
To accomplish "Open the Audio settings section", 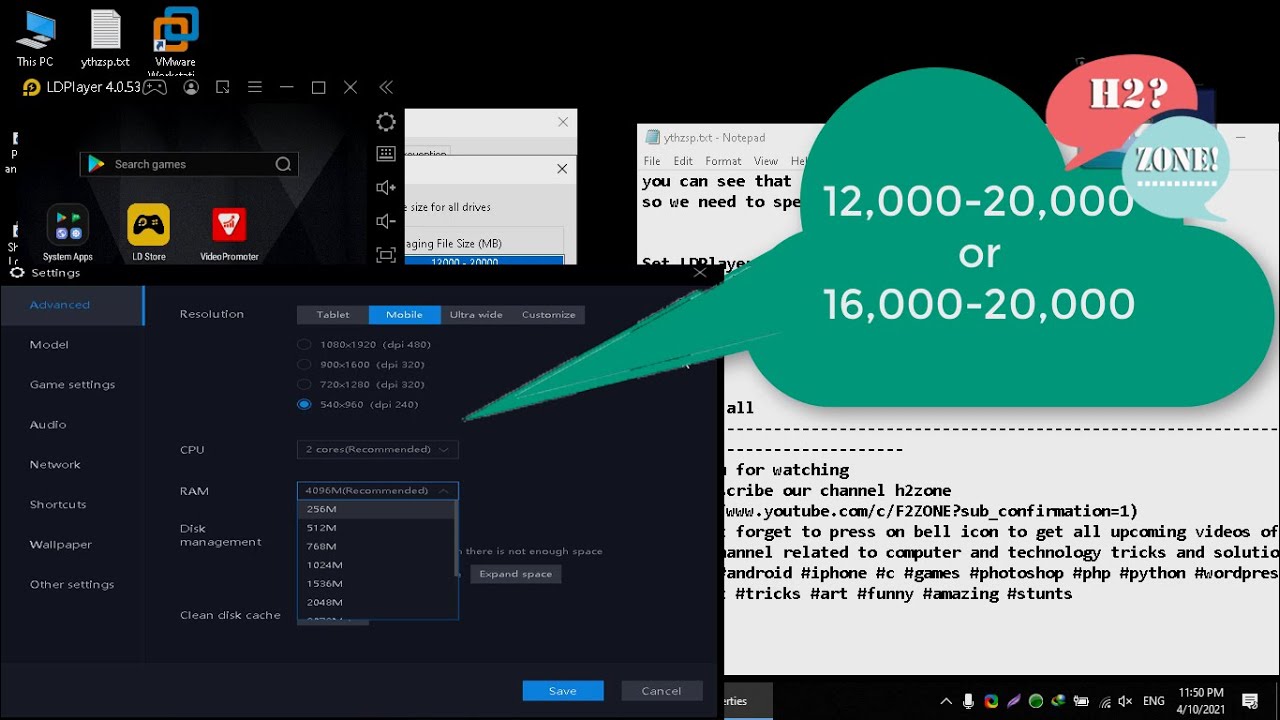I will pos(72,424).
